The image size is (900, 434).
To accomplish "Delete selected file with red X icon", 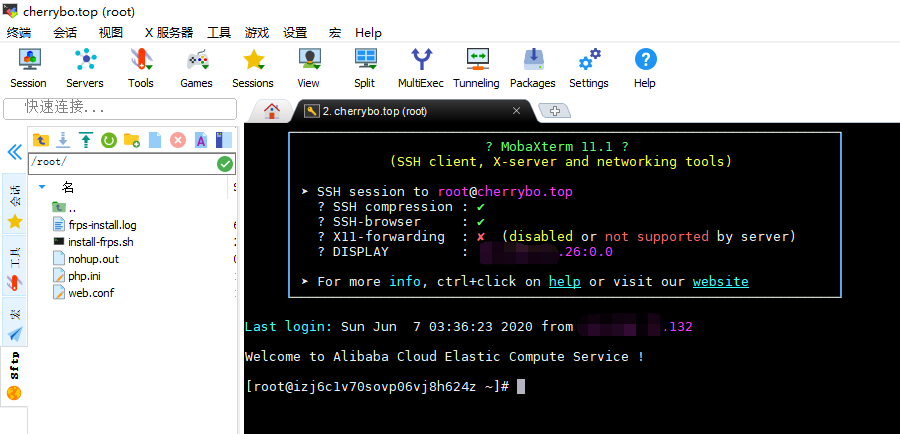I will click(x=178, y=140).
